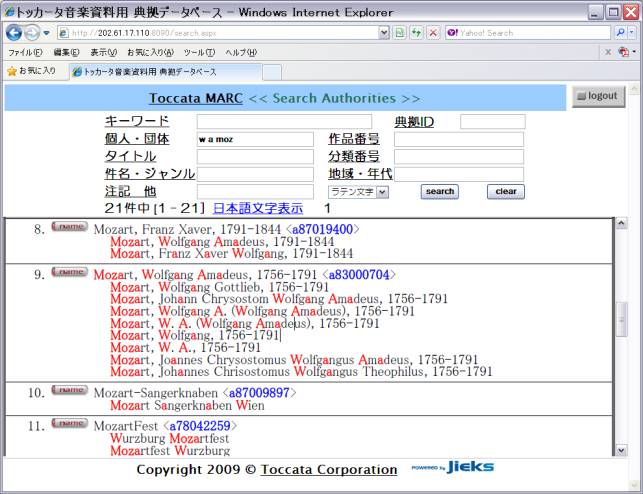Screen dimensions: 643x494
Task: Click results list scroll up arrow
Action: [621, 223]
